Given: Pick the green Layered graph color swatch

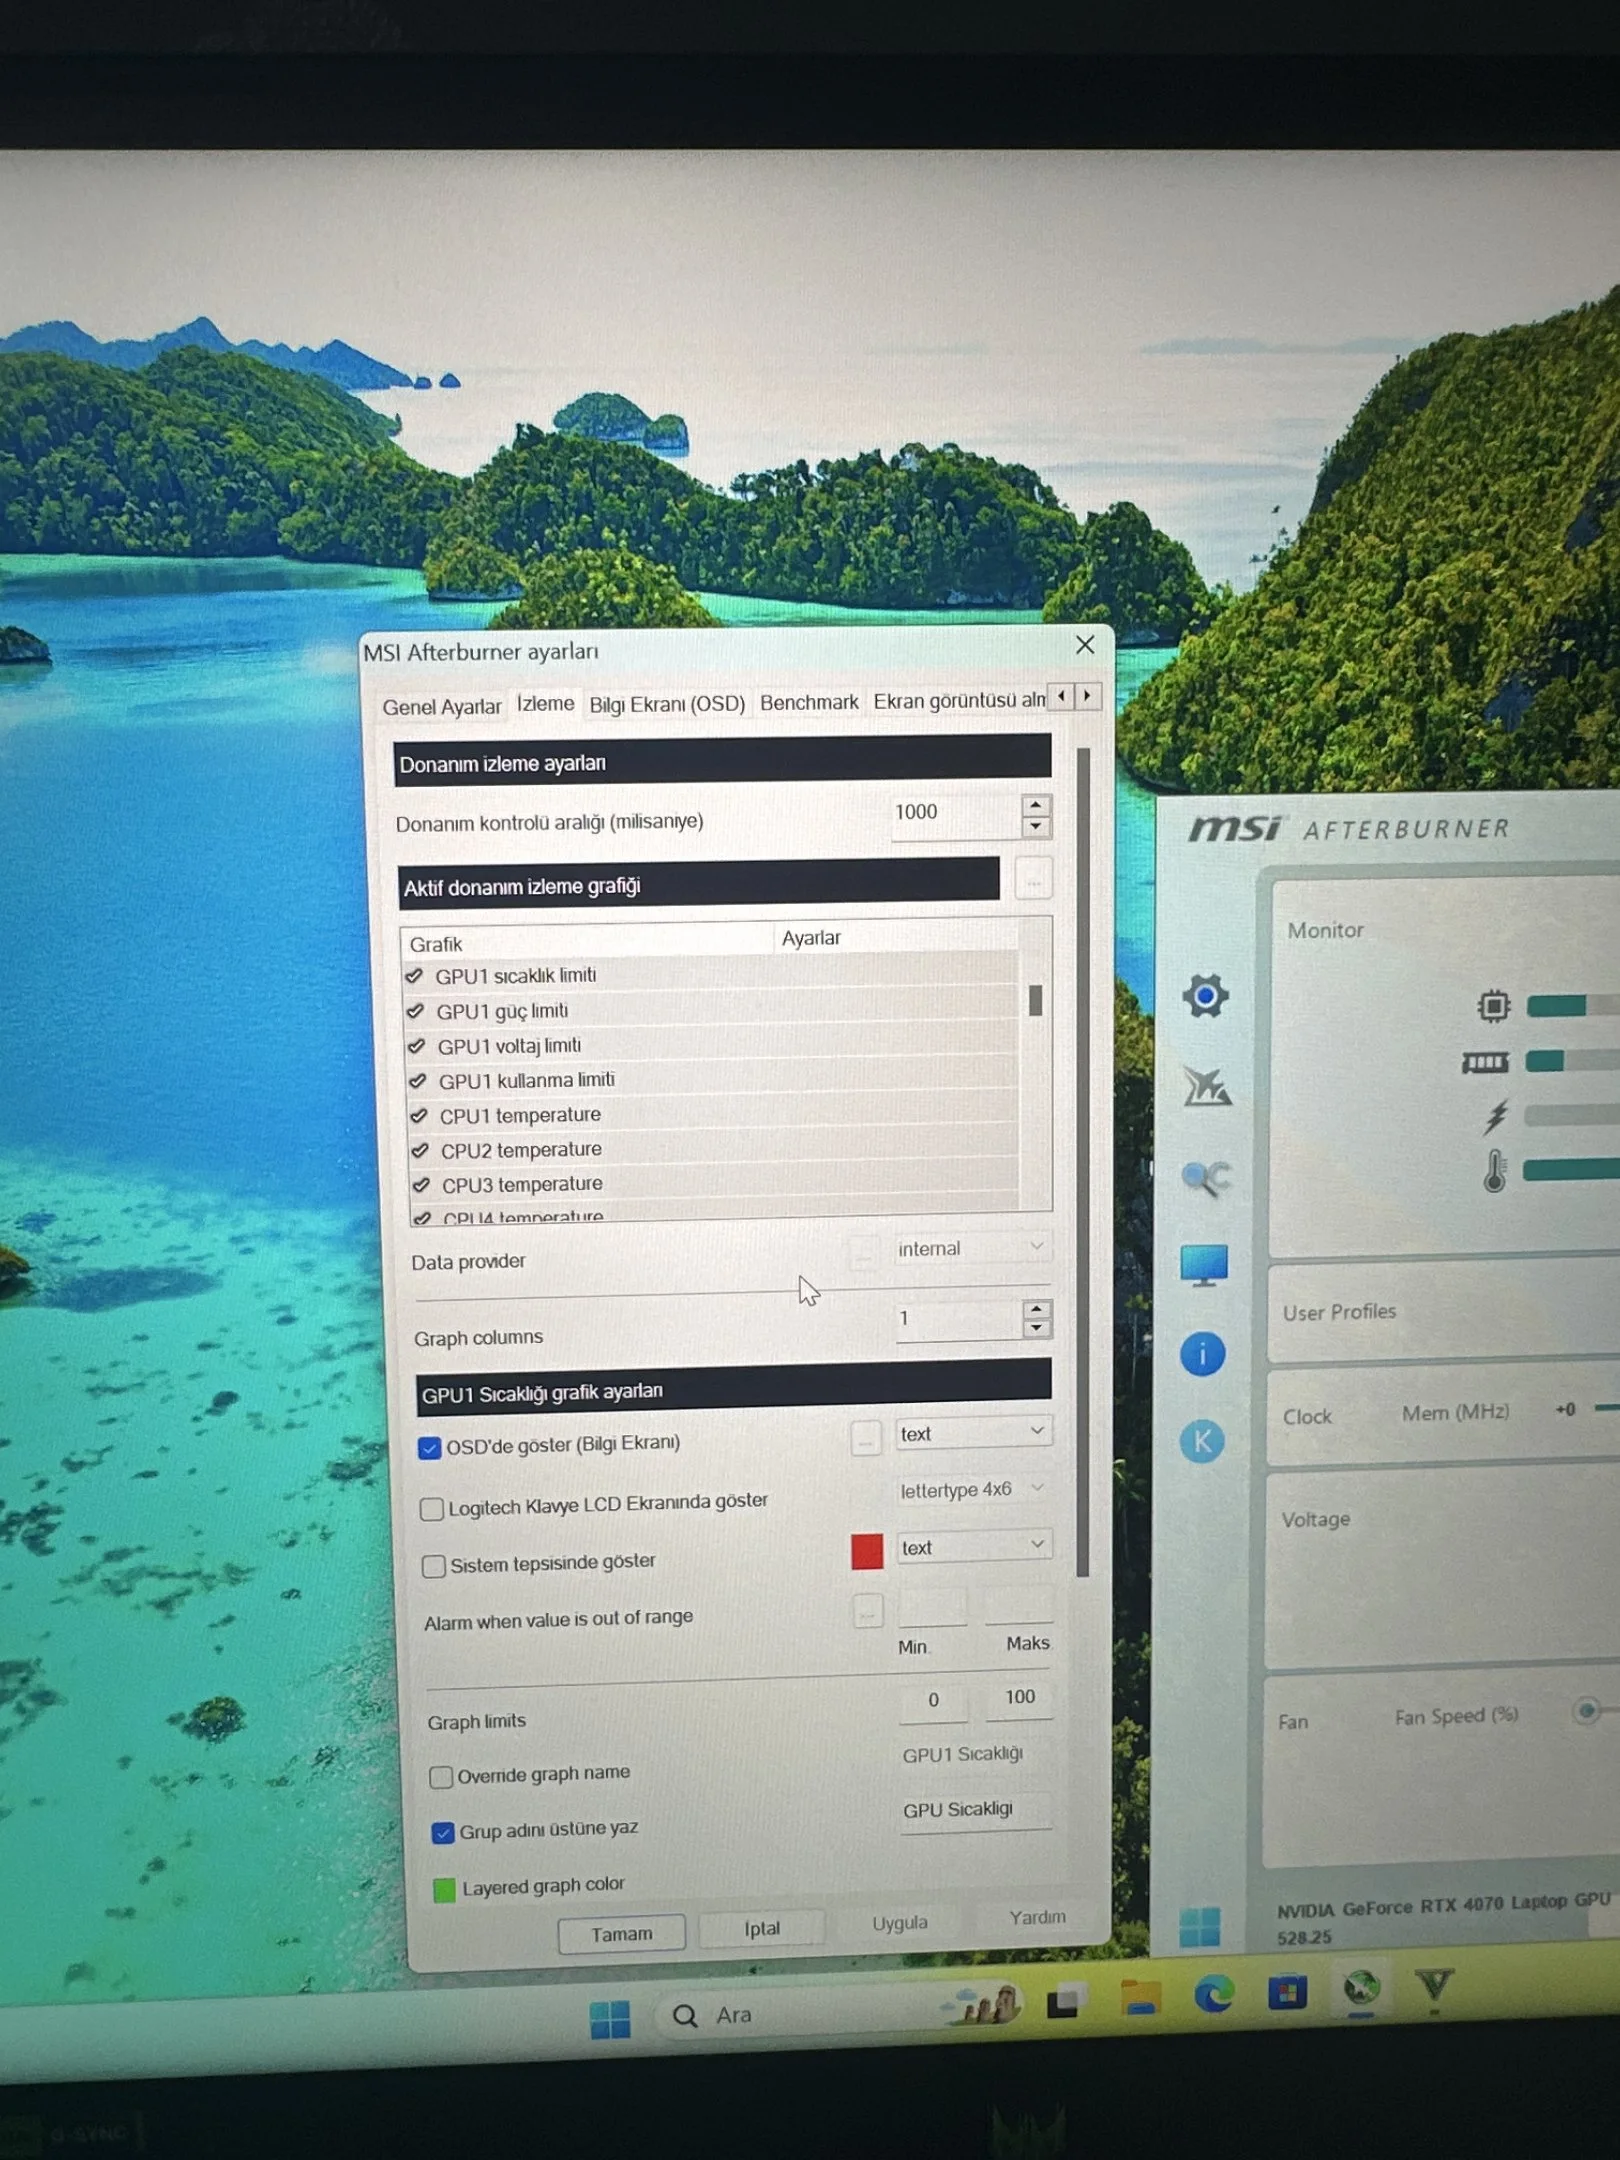Looking at the screenshot, I should pyautogui.click(x=444, y=1890).
